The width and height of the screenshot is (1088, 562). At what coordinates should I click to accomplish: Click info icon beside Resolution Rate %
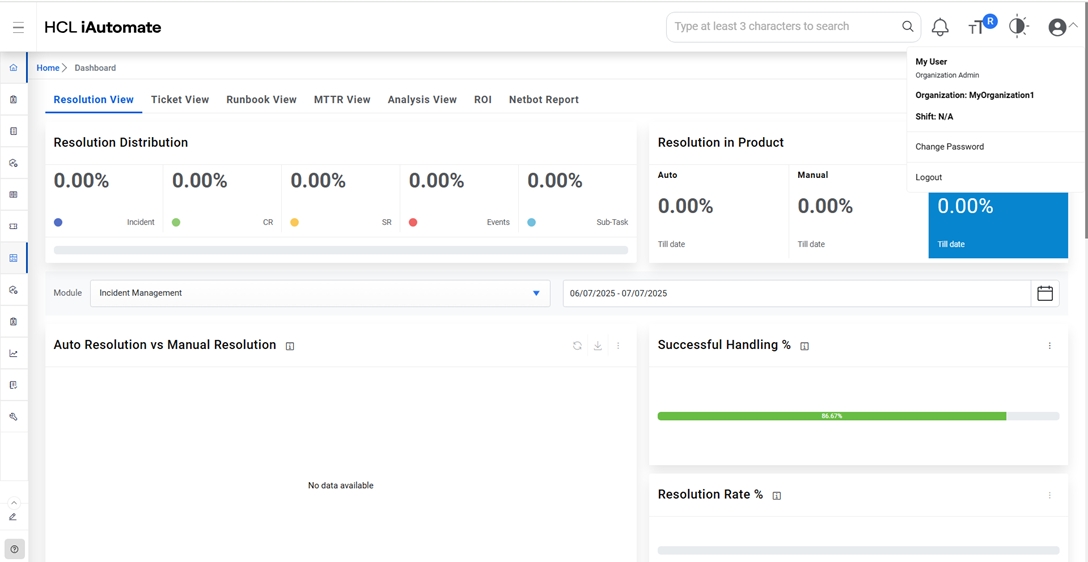(x=777, y=495)
